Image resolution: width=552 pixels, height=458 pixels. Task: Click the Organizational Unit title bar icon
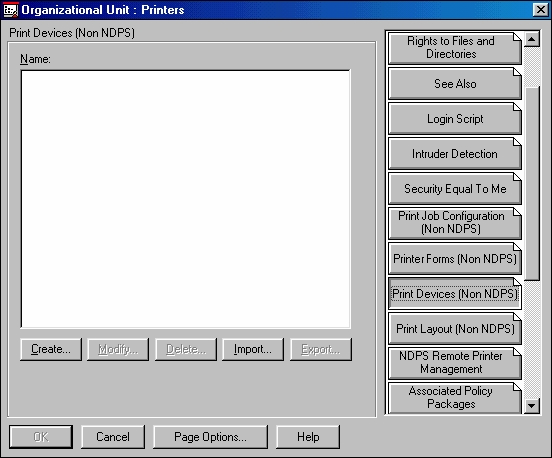pyautogui.click(x=11, y=10)
